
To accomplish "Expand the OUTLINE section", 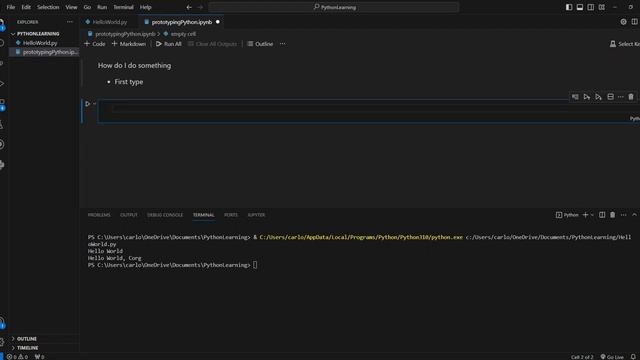I will 27,339.
